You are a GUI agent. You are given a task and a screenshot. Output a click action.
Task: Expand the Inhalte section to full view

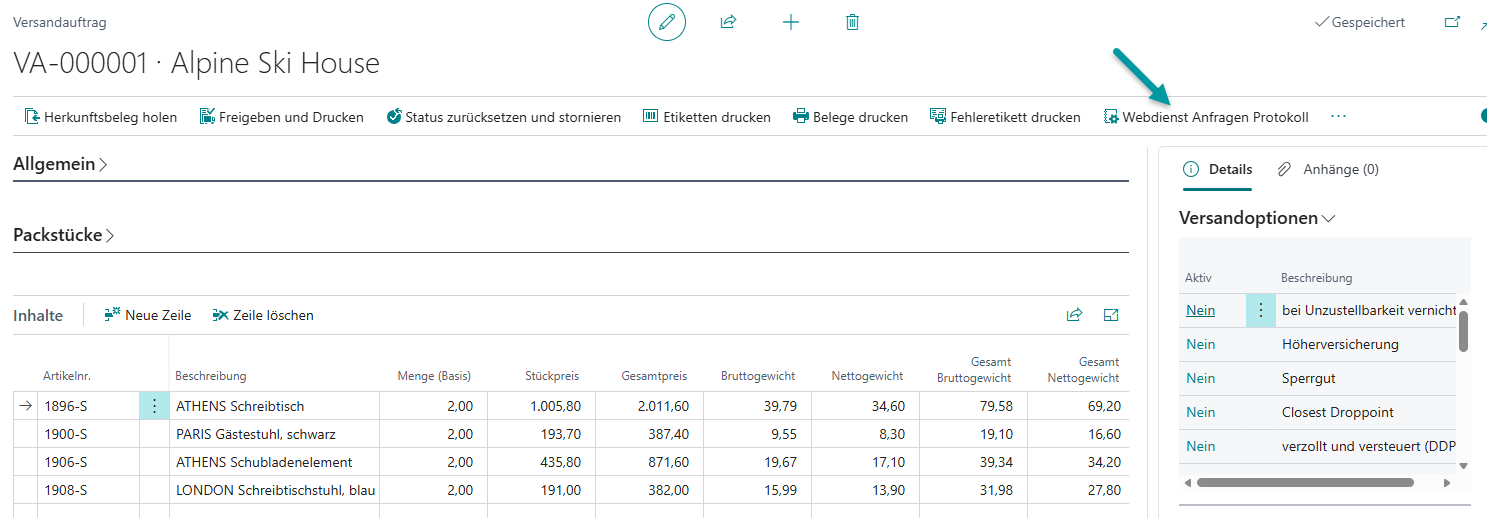point(1110,315)
